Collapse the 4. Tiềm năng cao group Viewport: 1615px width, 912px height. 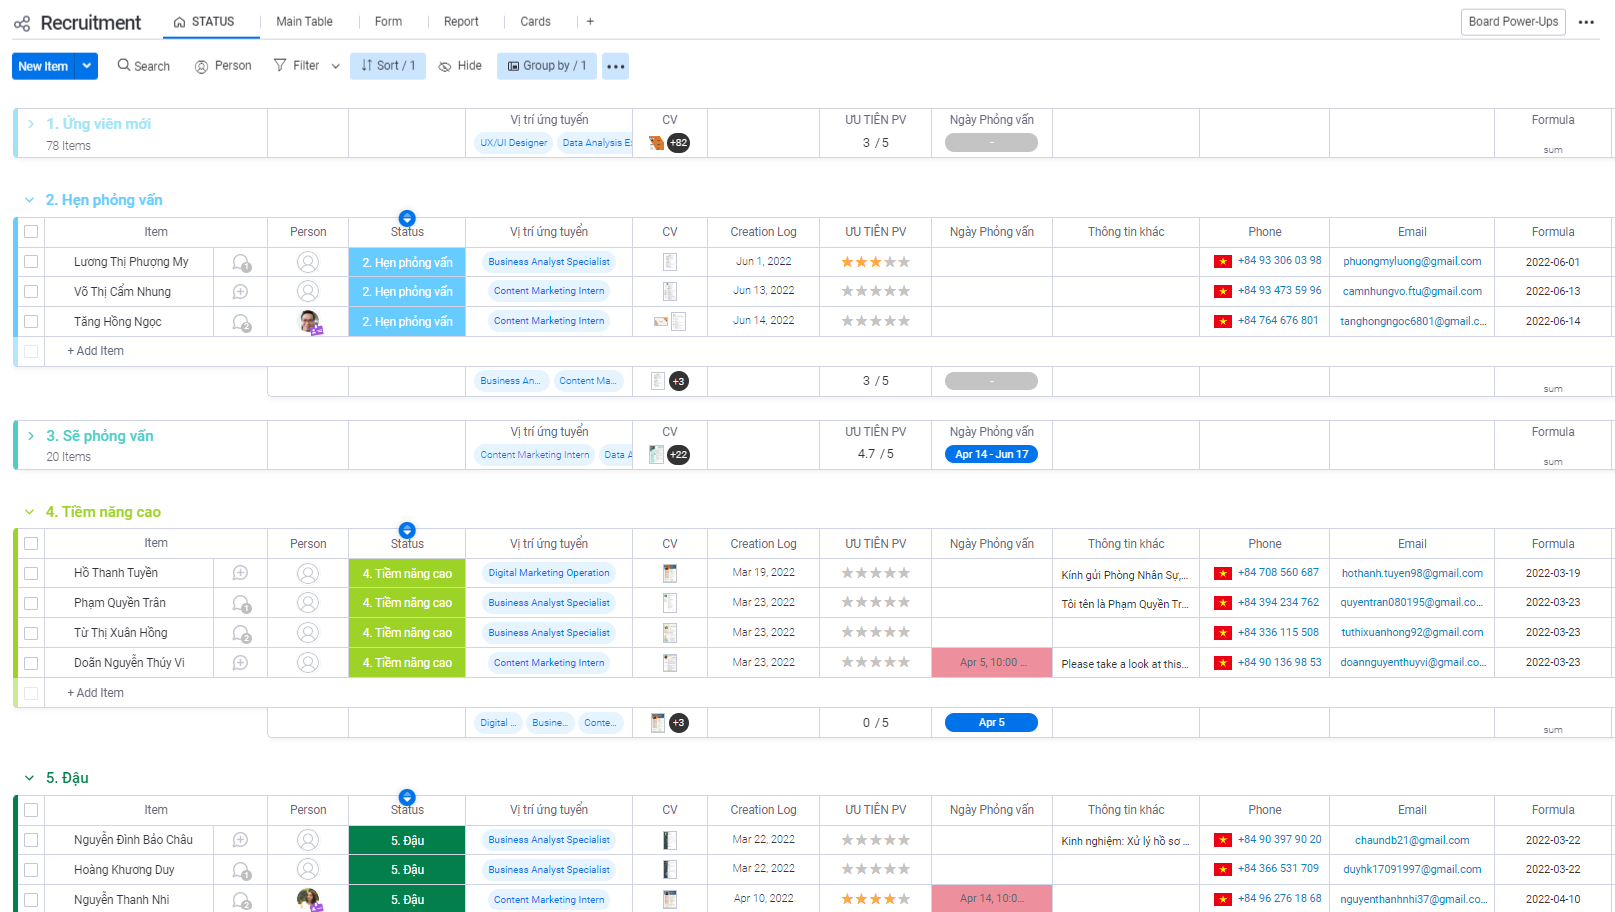30,512
